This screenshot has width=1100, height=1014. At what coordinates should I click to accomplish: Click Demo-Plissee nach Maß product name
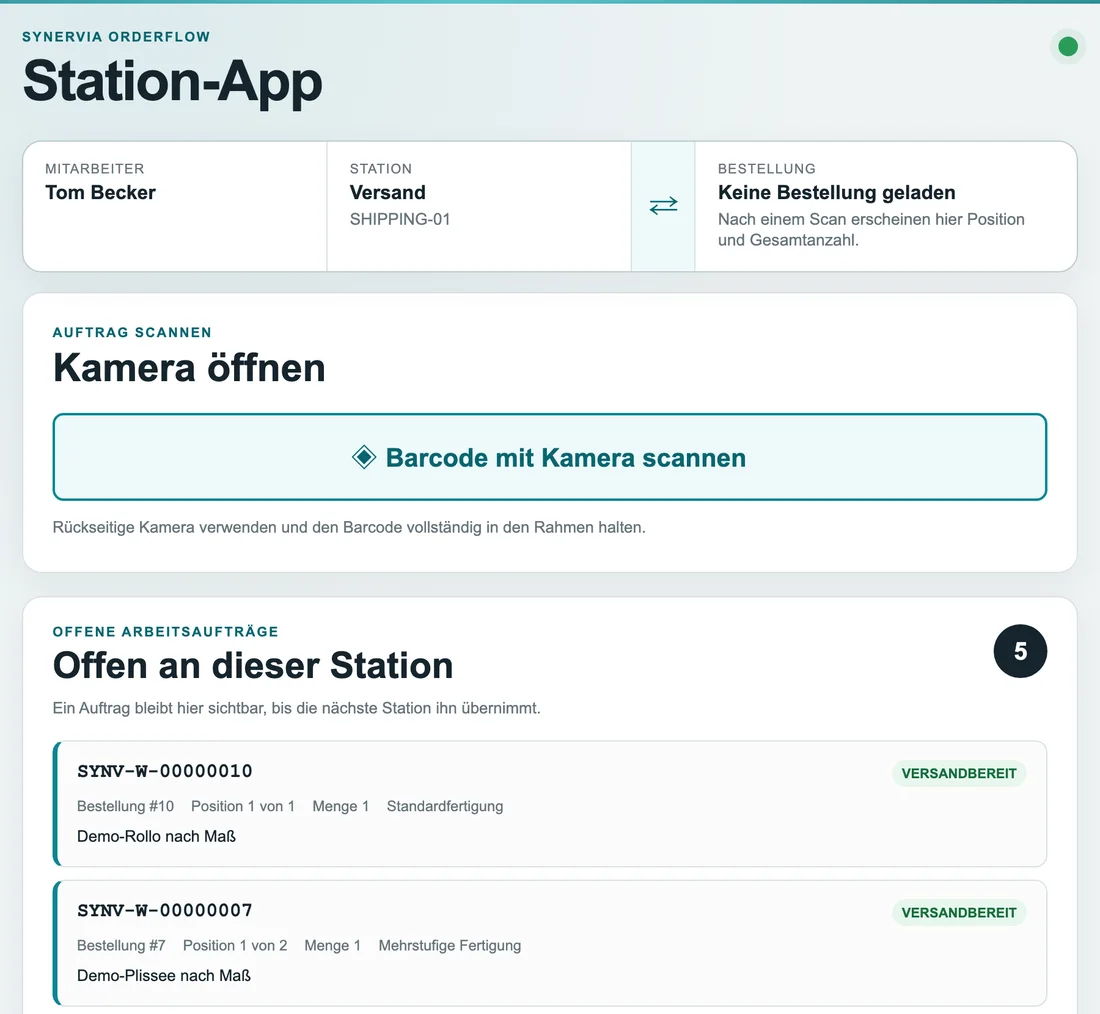pos(163,975)
